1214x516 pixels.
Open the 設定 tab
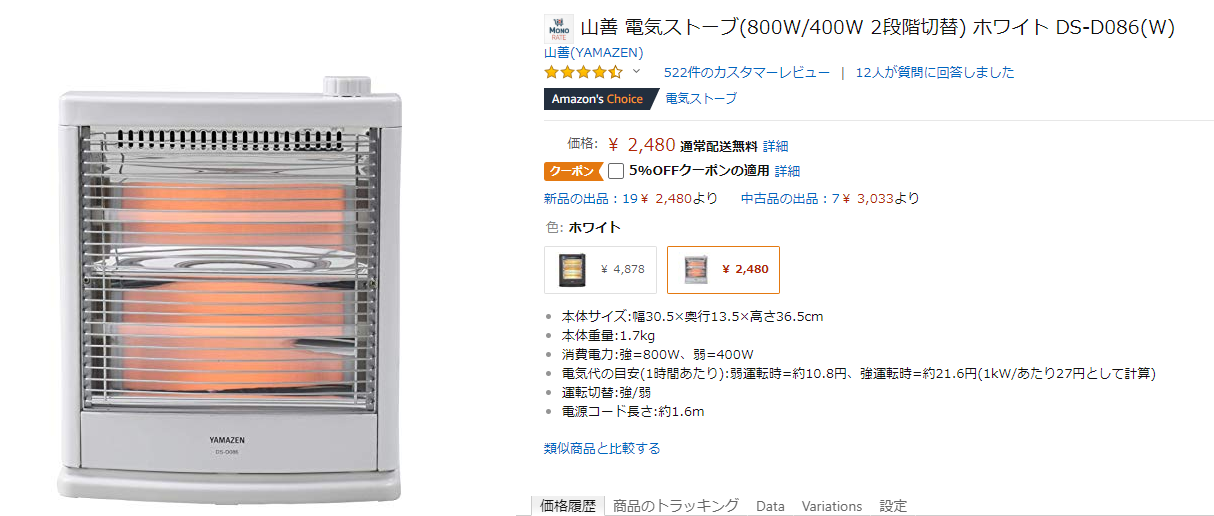(893, 506)
